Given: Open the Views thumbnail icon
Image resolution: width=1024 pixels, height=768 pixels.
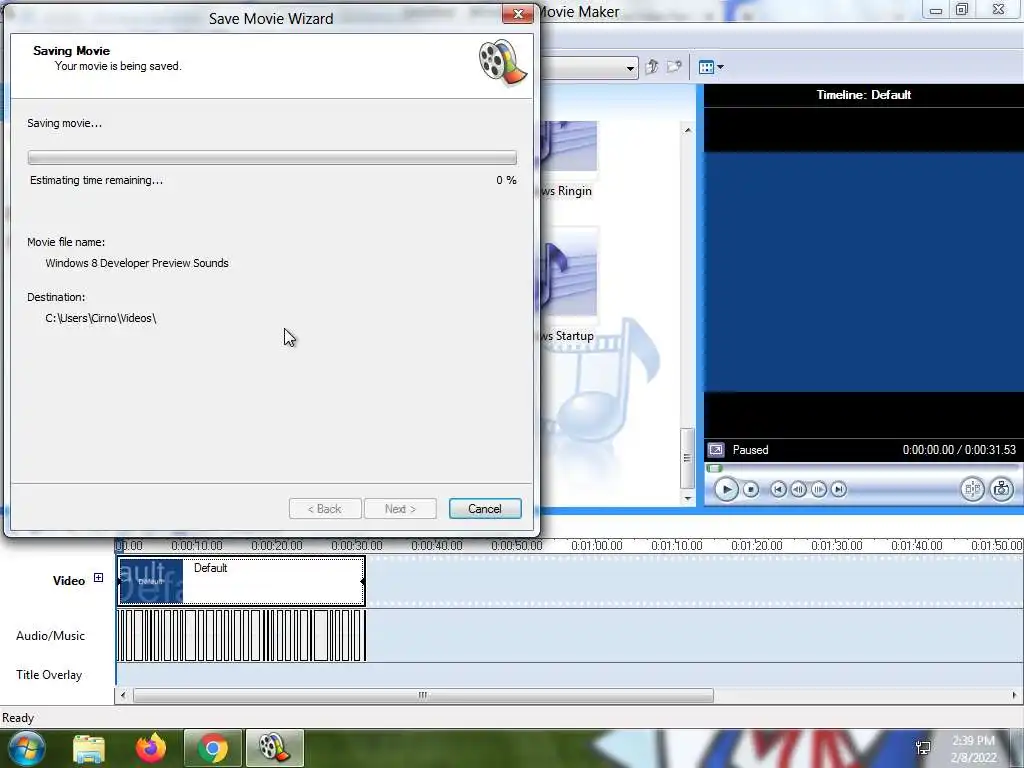Looking at the screenshot, I should coord(706,67).
